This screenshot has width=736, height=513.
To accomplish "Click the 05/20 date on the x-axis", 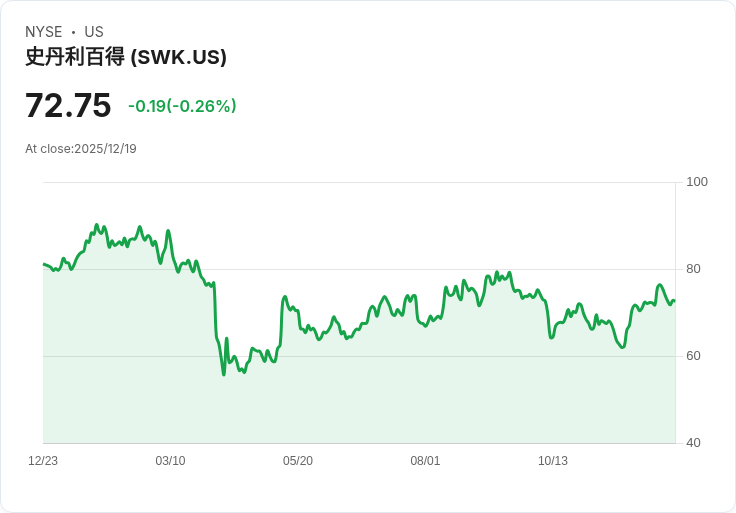I will point(298,461).
